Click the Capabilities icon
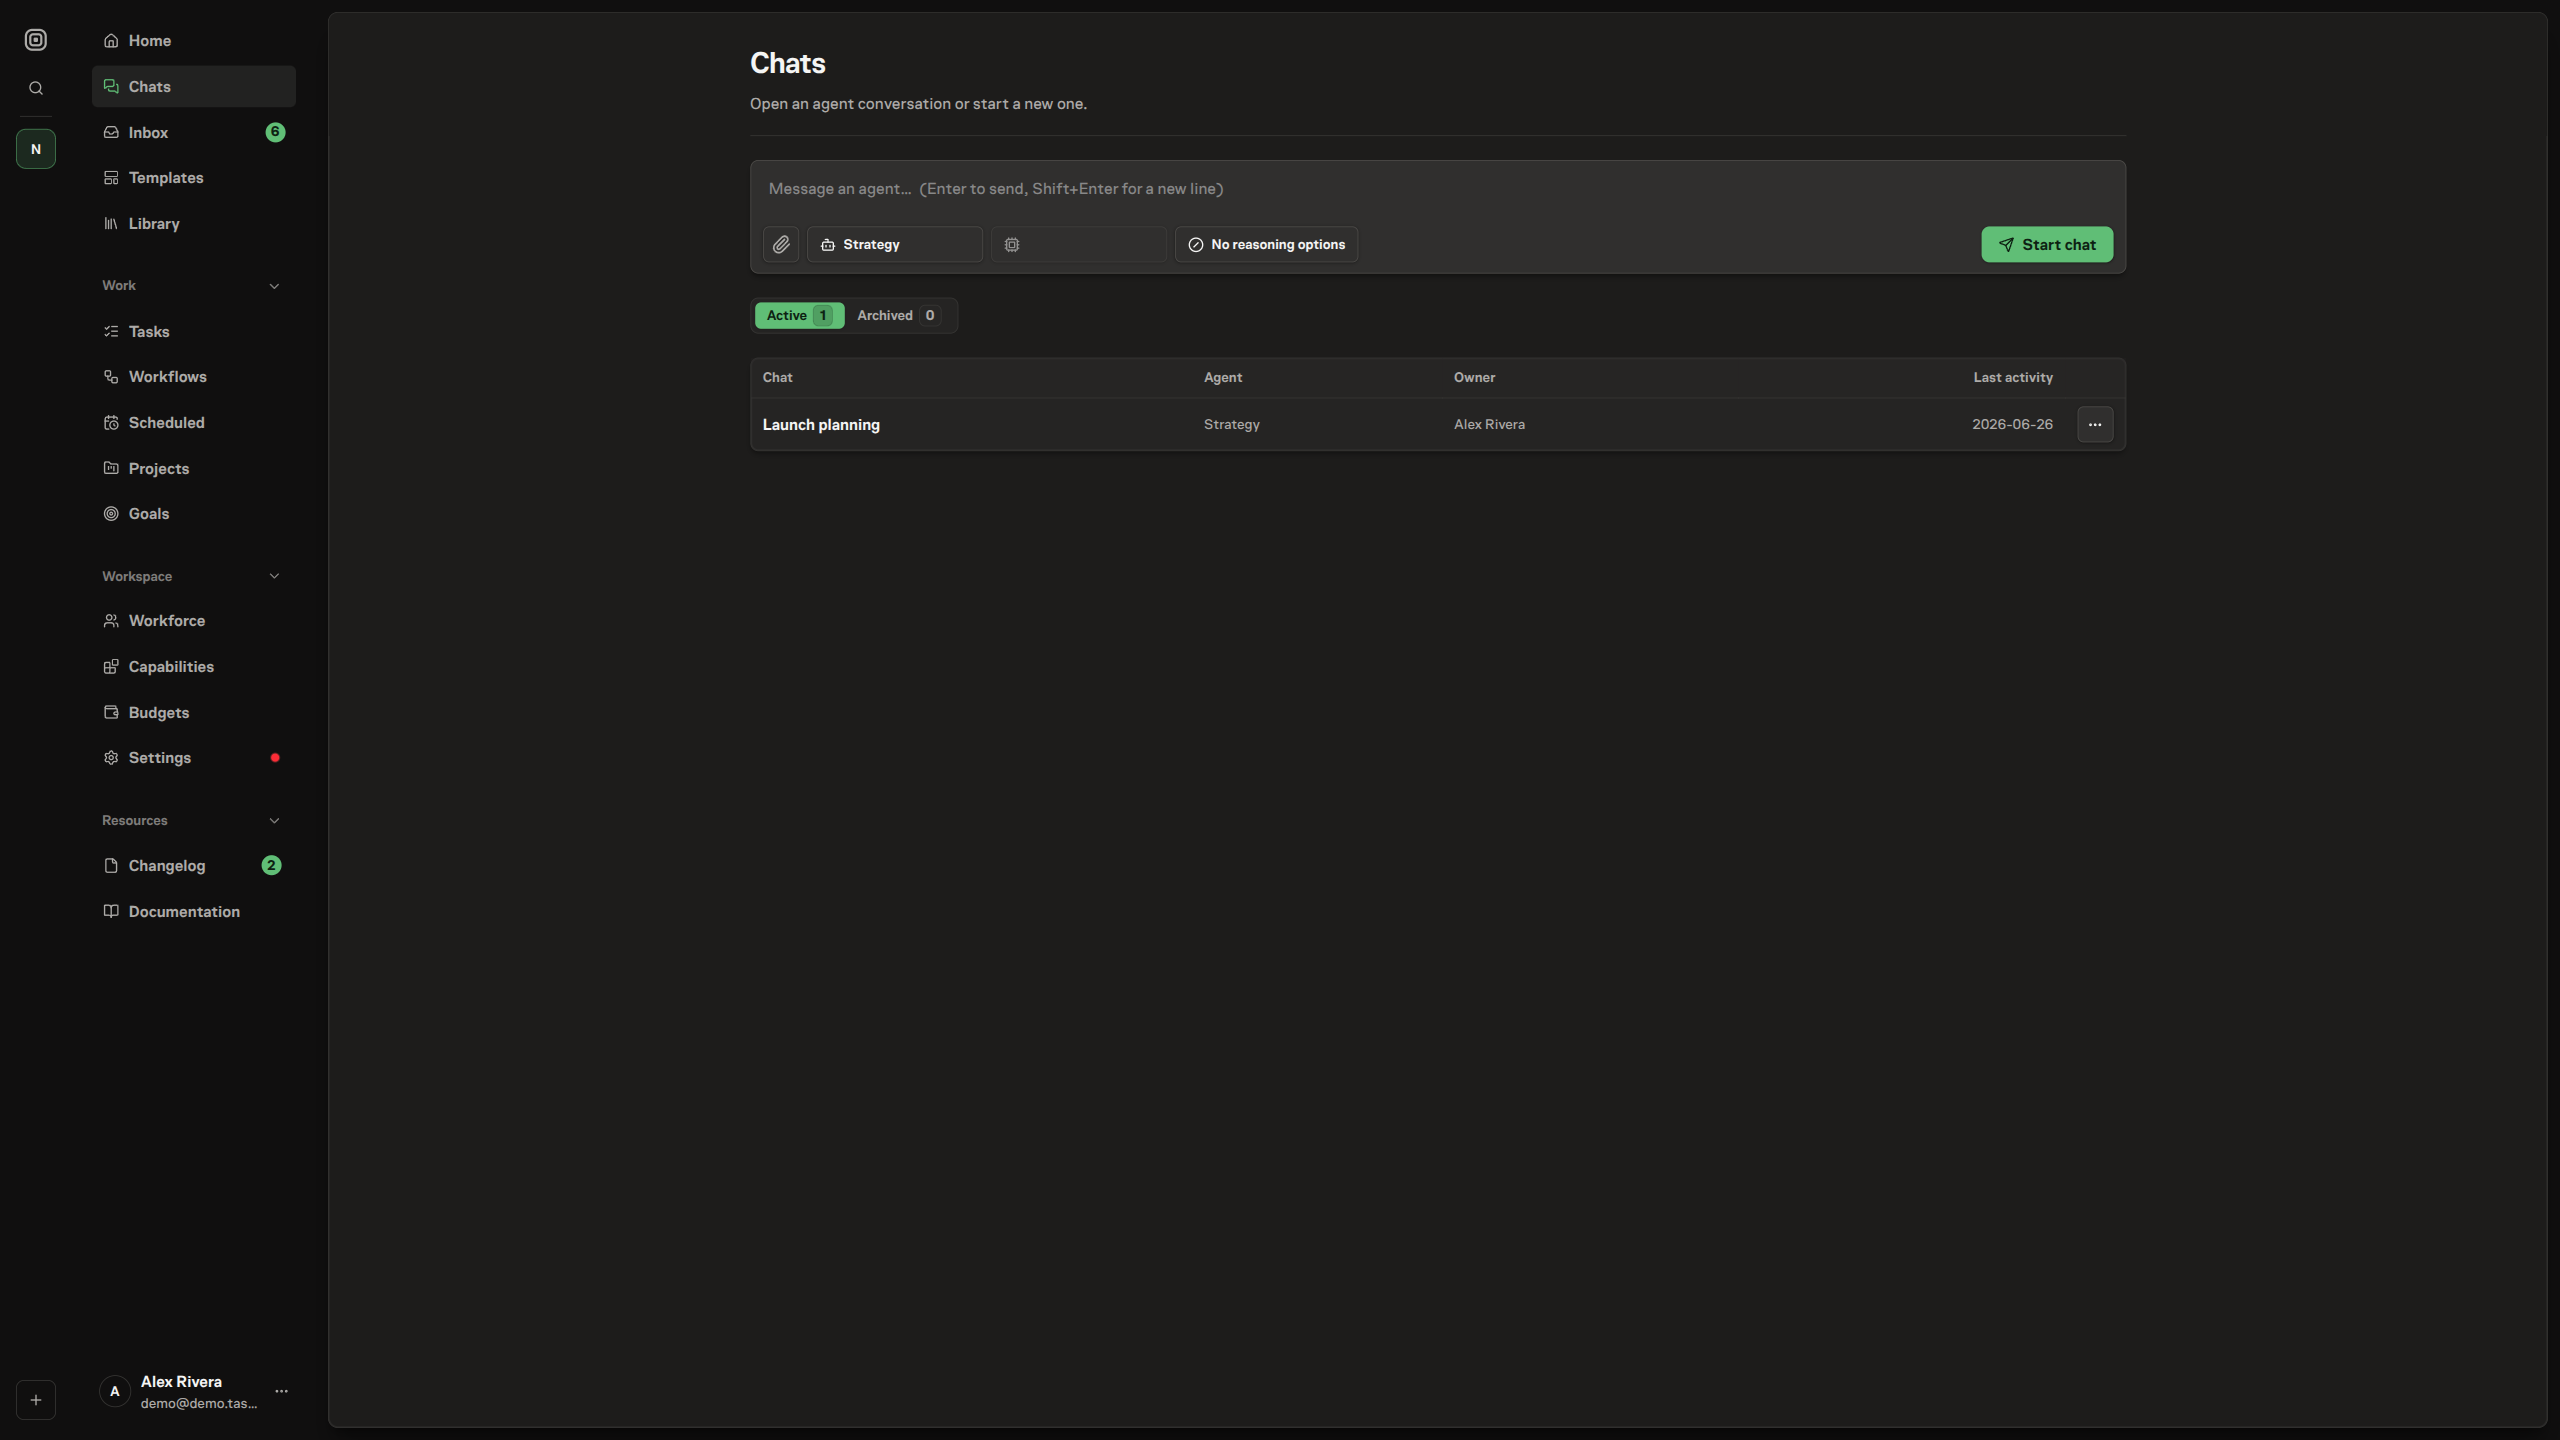2560x1440 pixels. [111, 667]
